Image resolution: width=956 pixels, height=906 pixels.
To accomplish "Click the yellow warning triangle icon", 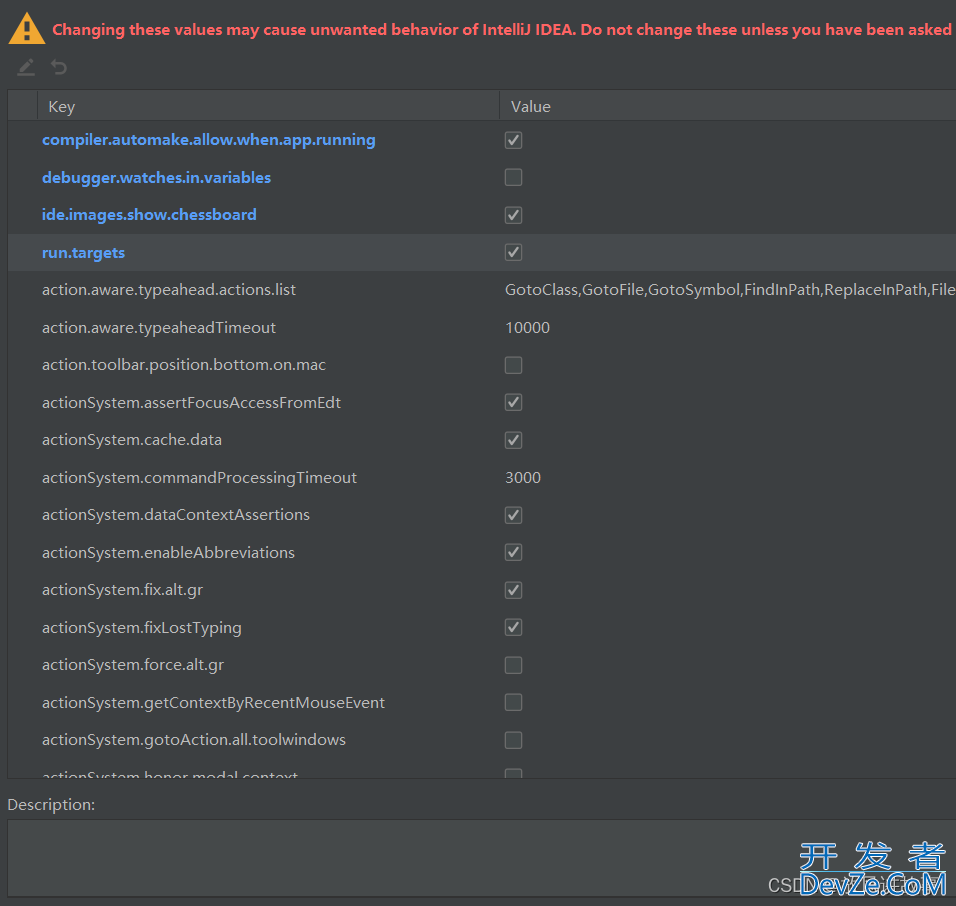I will pyautogui.click(x=26, y=29).
